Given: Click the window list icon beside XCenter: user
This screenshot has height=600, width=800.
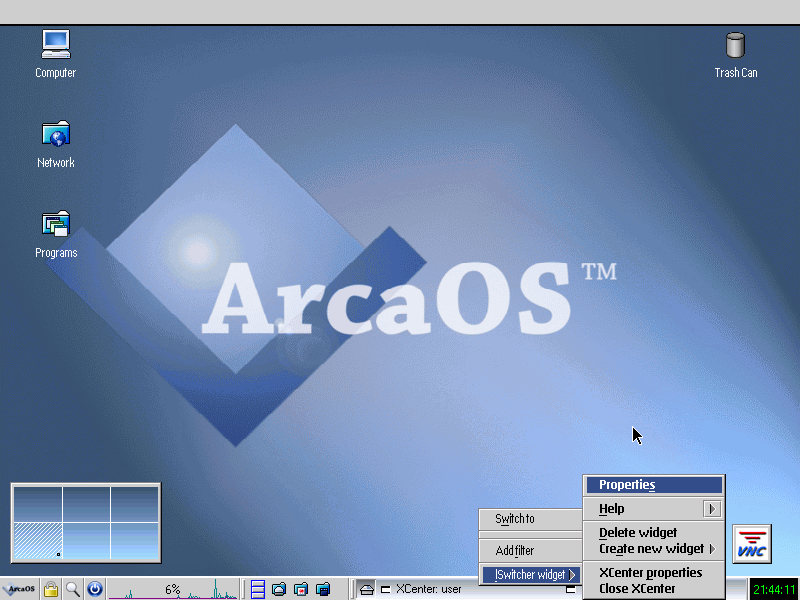Looking at the screenshot, I should (366, 589).
